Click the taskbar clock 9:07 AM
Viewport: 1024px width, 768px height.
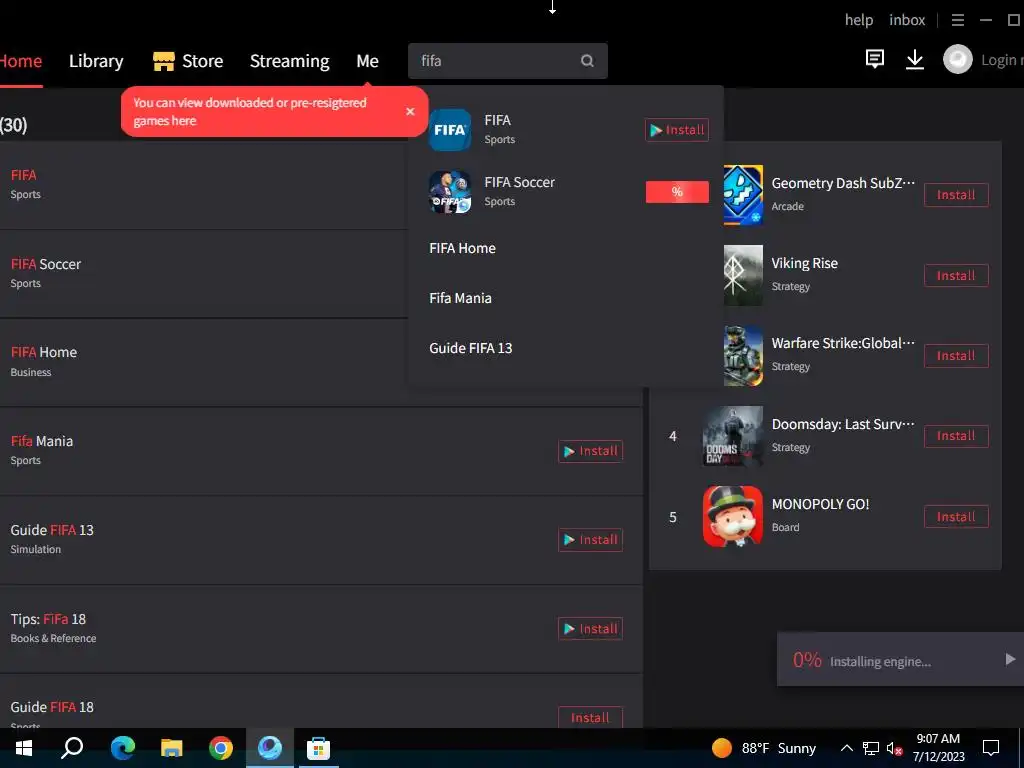(938, 748)
